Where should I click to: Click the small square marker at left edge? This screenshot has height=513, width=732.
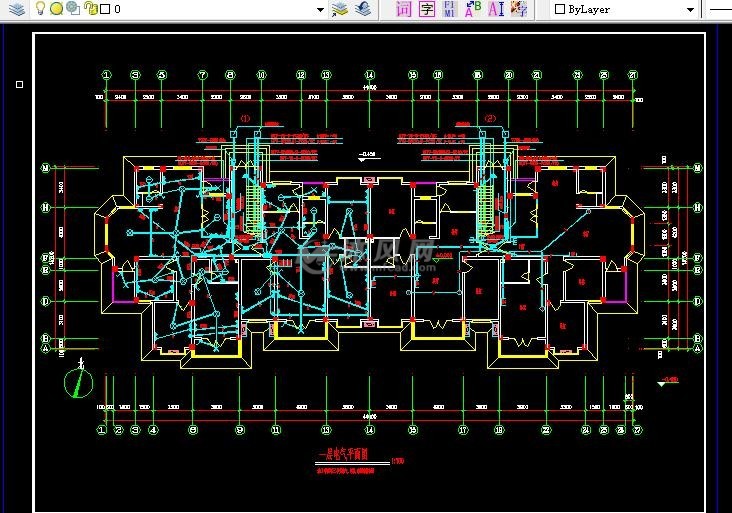19,85
